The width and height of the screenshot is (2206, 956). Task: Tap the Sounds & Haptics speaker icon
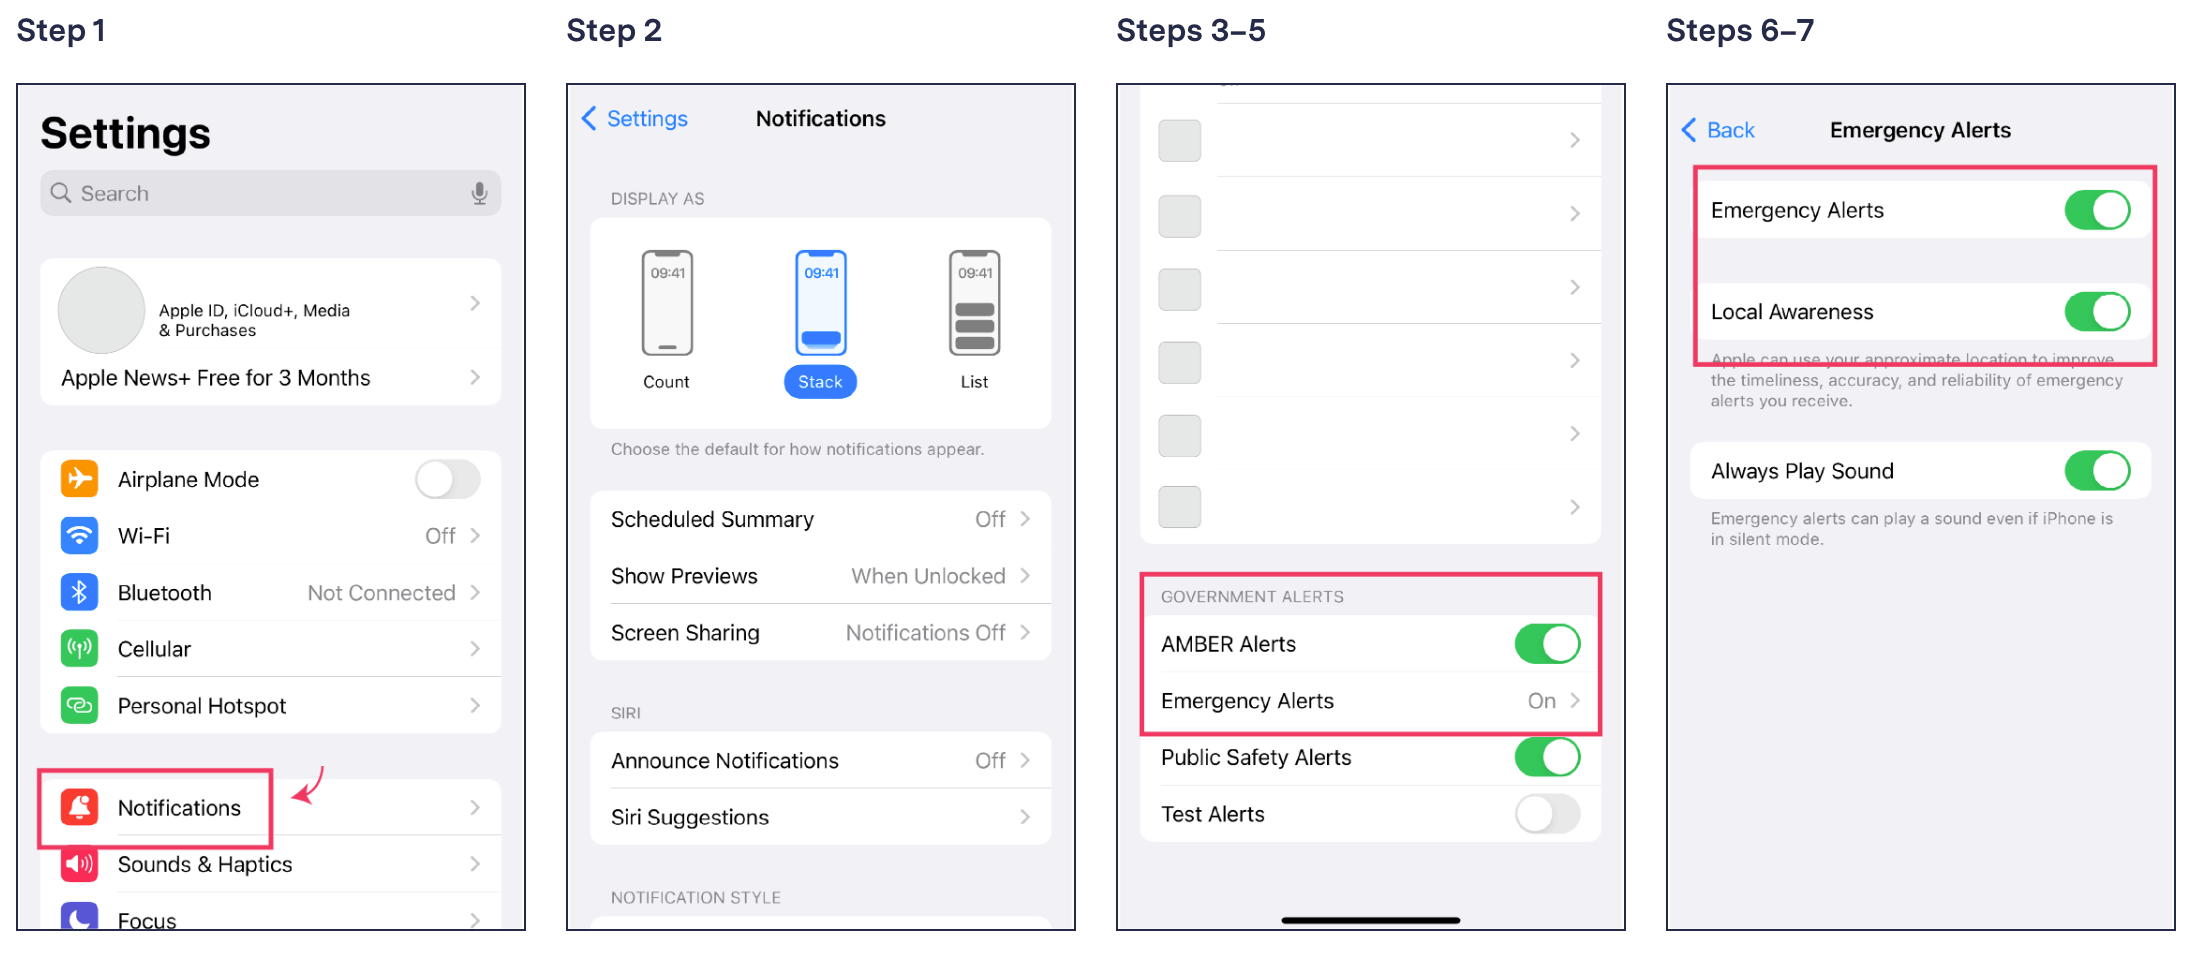click(79, 864)
